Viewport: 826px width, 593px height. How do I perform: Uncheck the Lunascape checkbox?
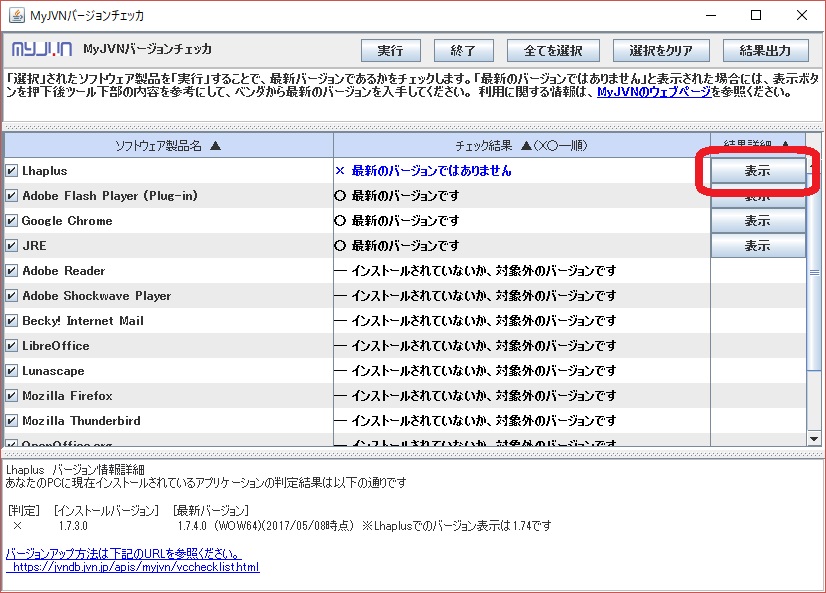point(12,371)
